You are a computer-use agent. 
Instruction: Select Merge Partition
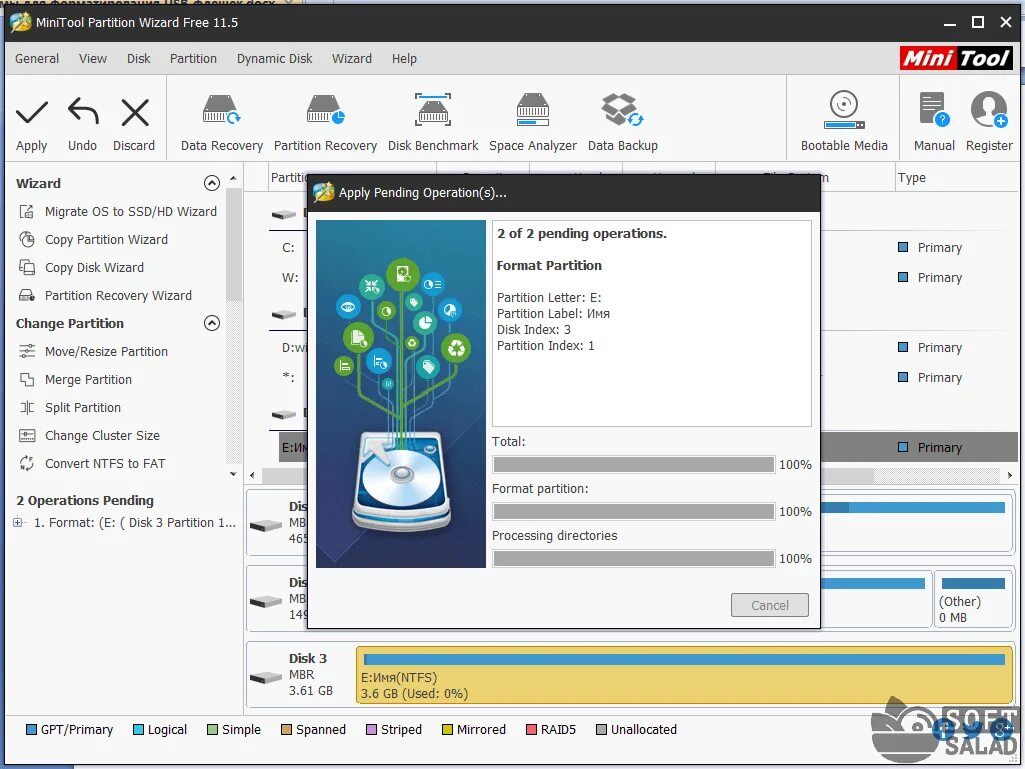75,379
